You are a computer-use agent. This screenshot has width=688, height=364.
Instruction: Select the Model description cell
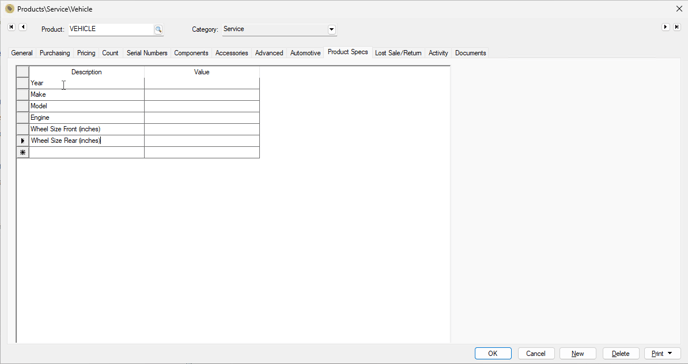click(86, 106)
